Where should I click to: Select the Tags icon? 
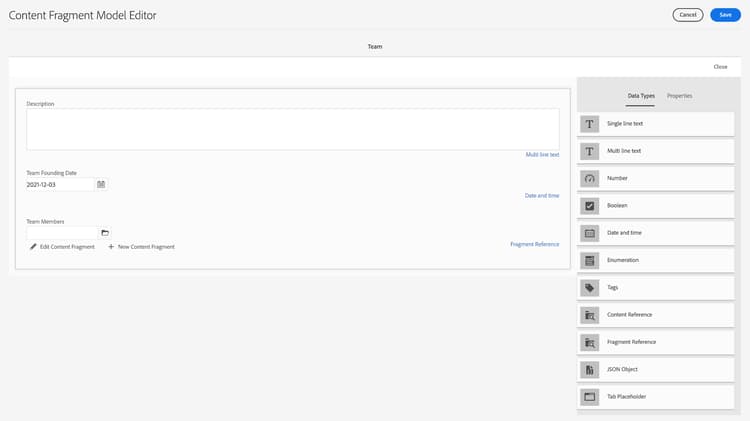pos(589,288)
